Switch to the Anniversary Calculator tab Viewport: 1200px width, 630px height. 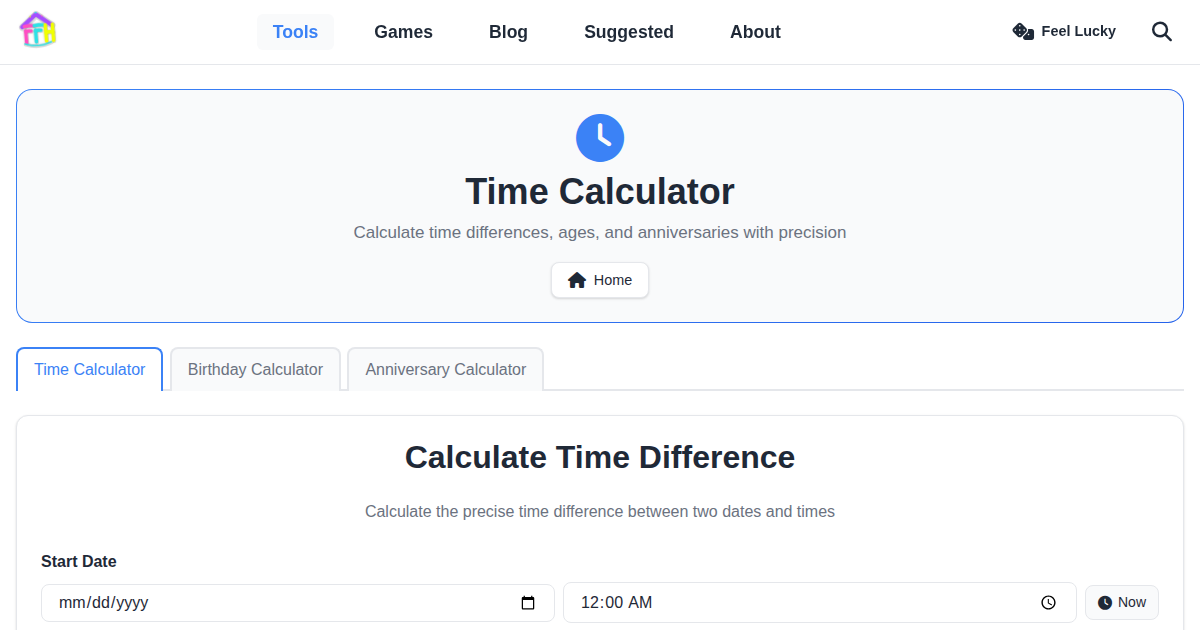click(445, 369)
